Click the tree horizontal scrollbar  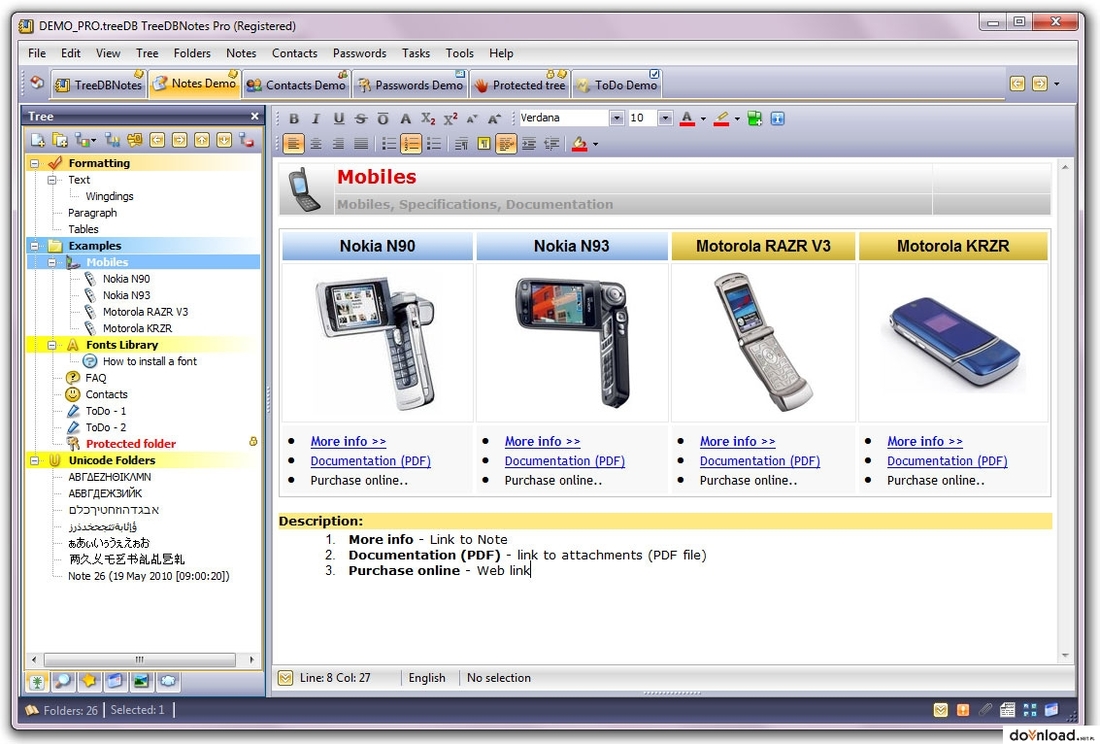(140, 660)
